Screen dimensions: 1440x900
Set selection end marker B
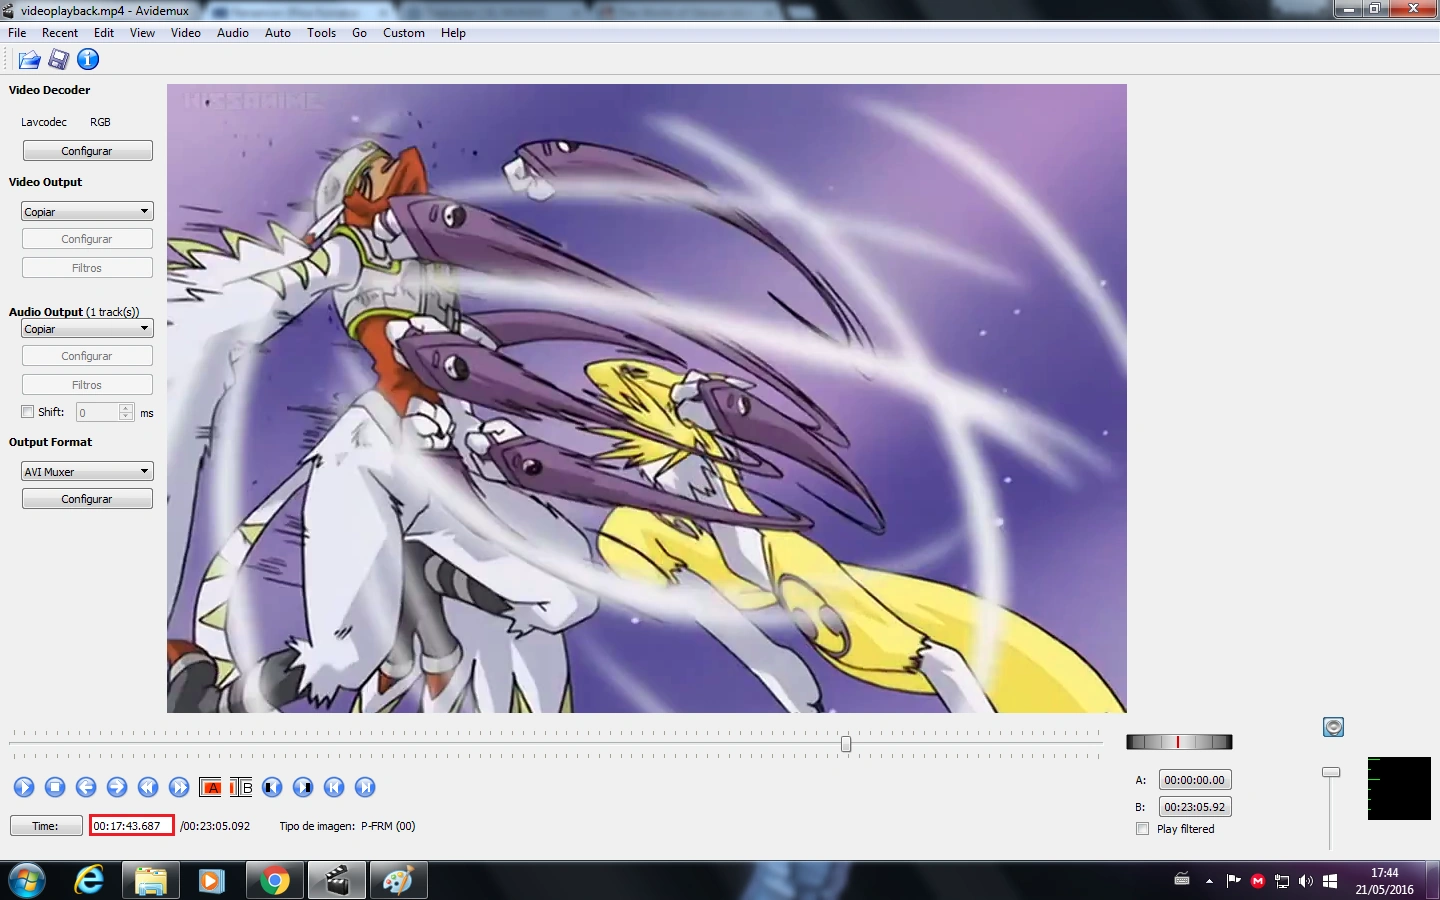tap(241, 787)
